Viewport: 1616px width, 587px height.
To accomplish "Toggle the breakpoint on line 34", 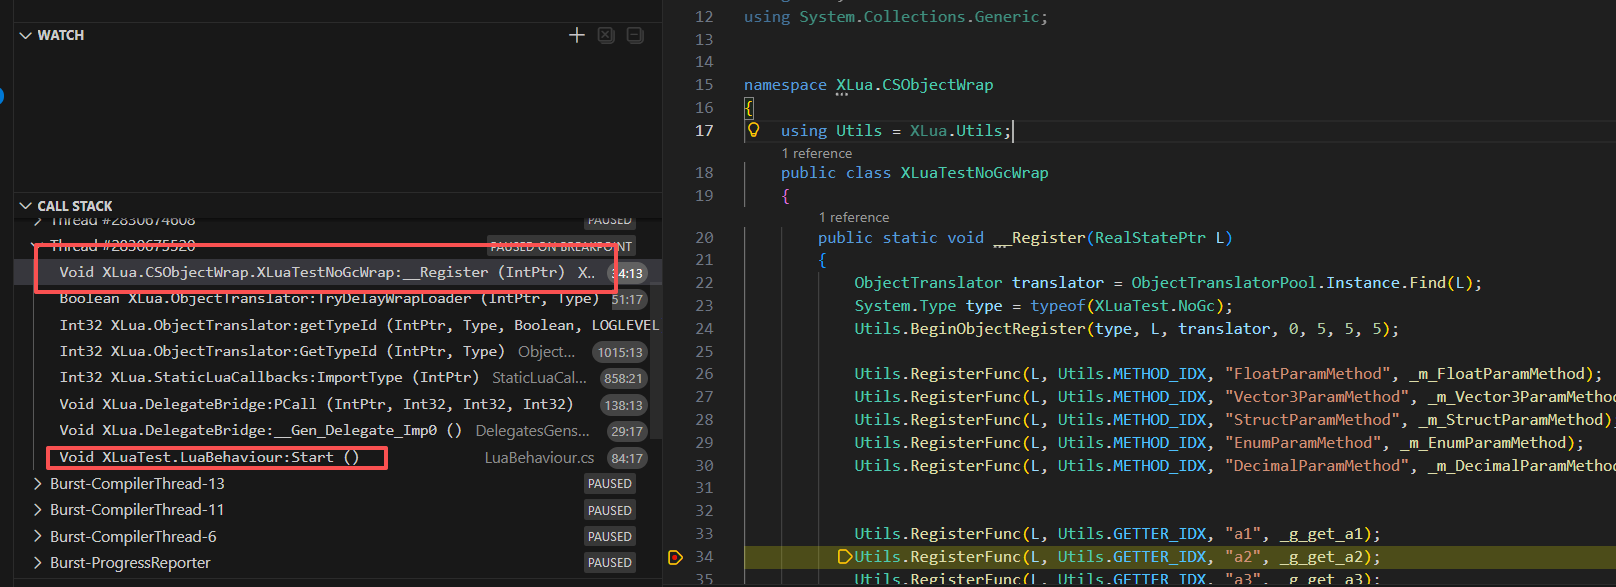I will (x=675, y=557).
